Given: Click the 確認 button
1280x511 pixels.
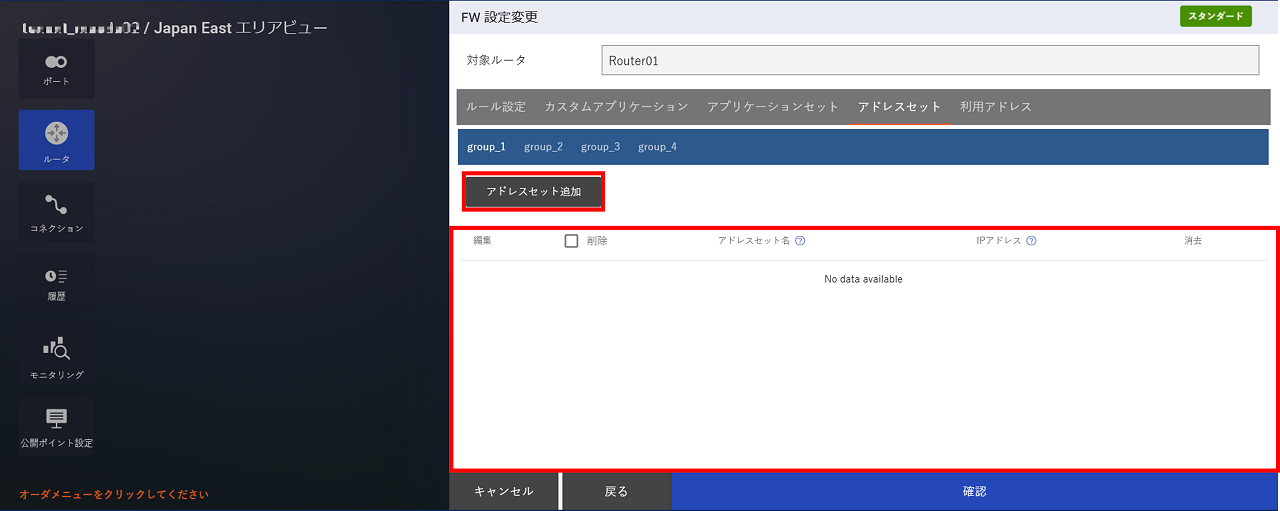Looking at the screenshot, I should tap(975, 492).
